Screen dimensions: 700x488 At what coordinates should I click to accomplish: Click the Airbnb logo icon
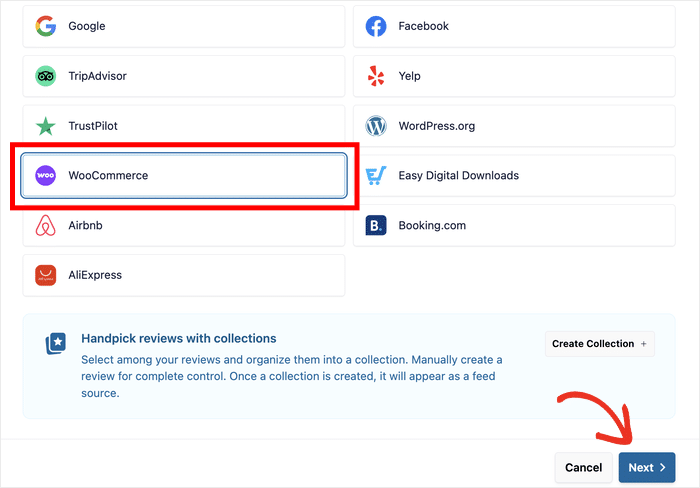click(46, 225)
